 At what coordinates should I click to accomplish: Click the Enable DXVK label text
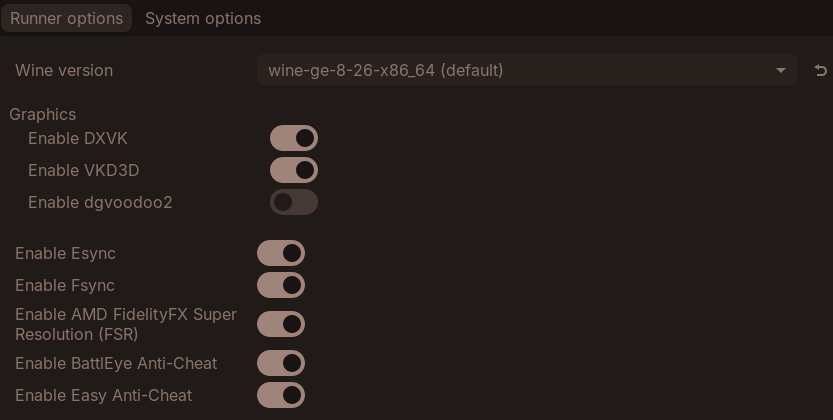[x=78, y=138]
